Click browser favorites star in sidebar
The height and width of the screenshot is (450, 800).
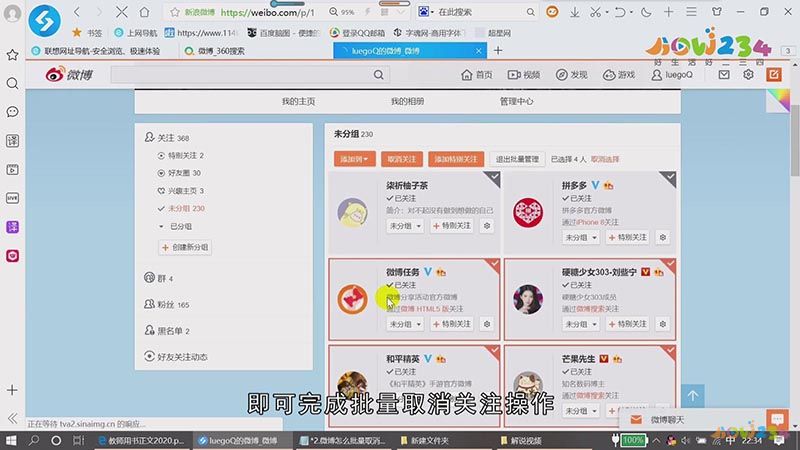[x=12, y=55]
